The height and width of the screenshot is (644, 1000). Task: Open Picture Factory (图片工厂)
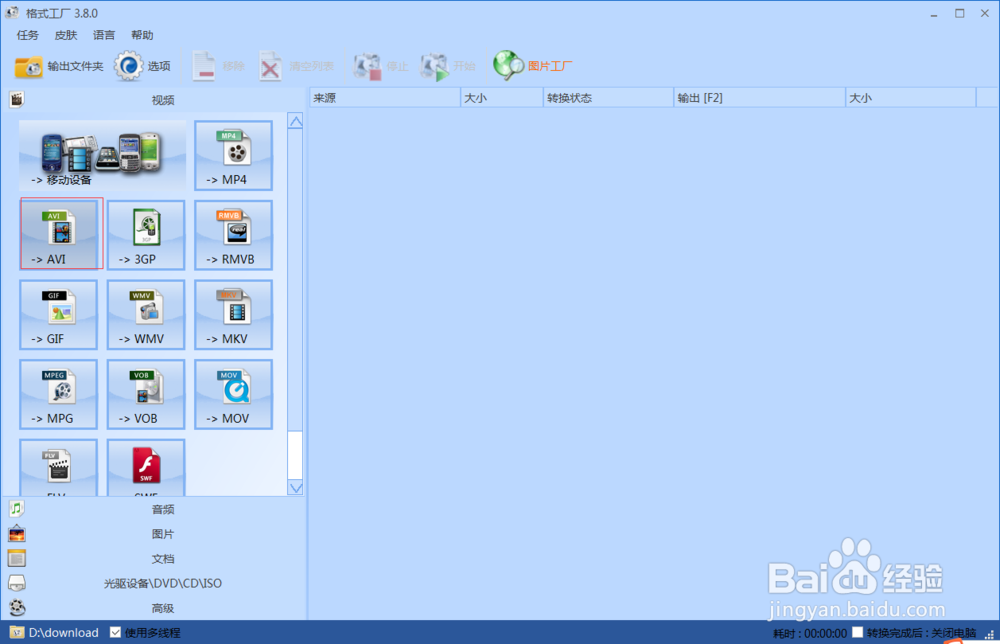pos(533,66)
